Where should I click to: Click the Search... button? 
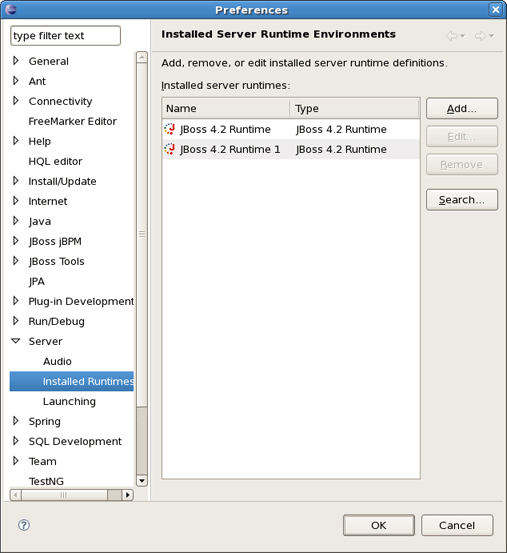point(462,200)
